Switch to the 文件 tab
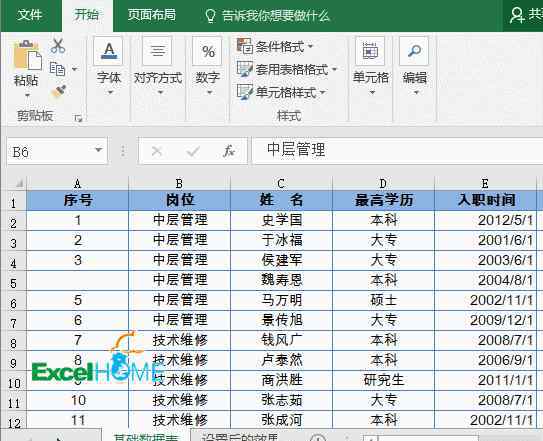Screen dimensions: 543x441 click(30, 15)
